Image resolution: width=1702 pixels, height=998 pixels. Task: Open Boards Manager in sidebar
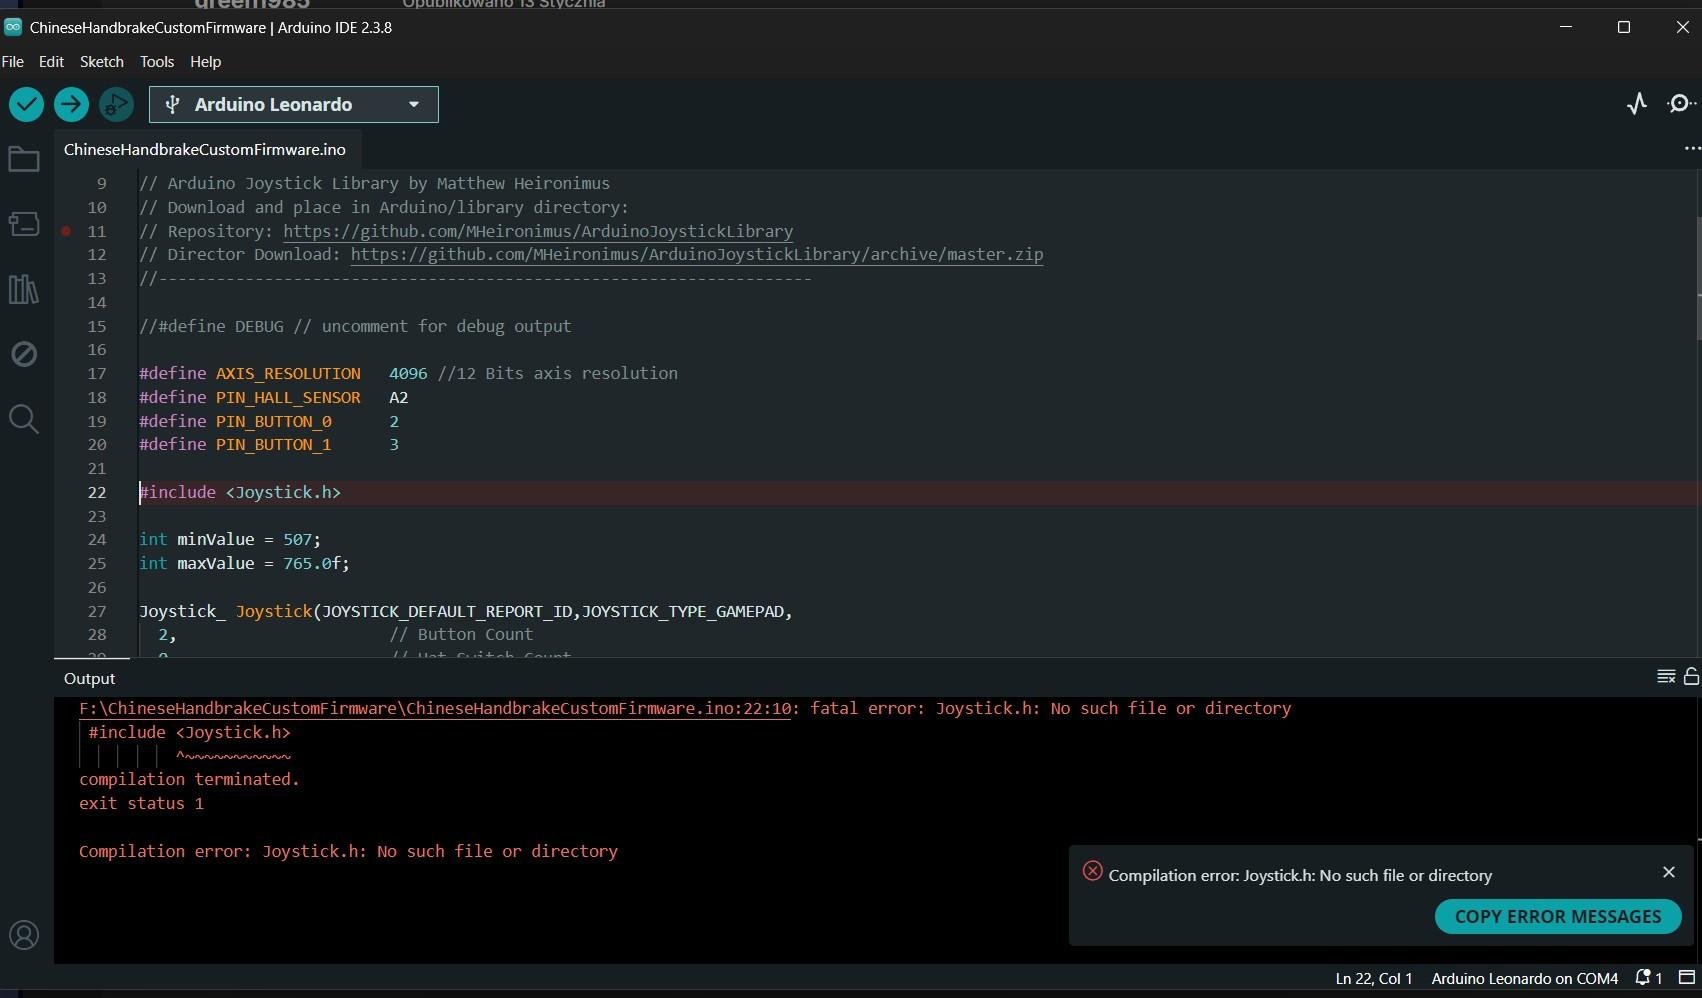click(x=24, y=224)
